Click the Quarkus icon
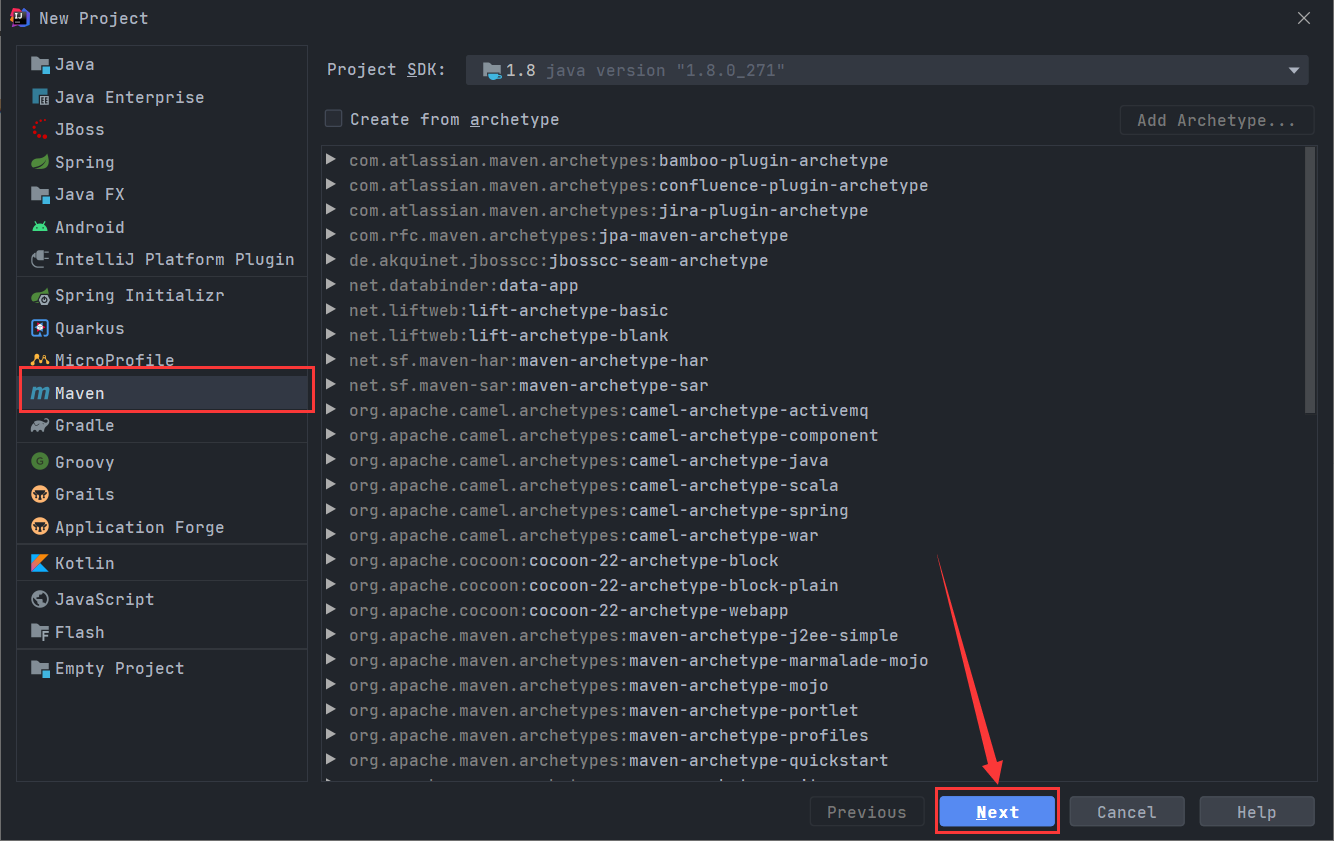The height and width of the screenshot is (841, 1334). (40, 328)
